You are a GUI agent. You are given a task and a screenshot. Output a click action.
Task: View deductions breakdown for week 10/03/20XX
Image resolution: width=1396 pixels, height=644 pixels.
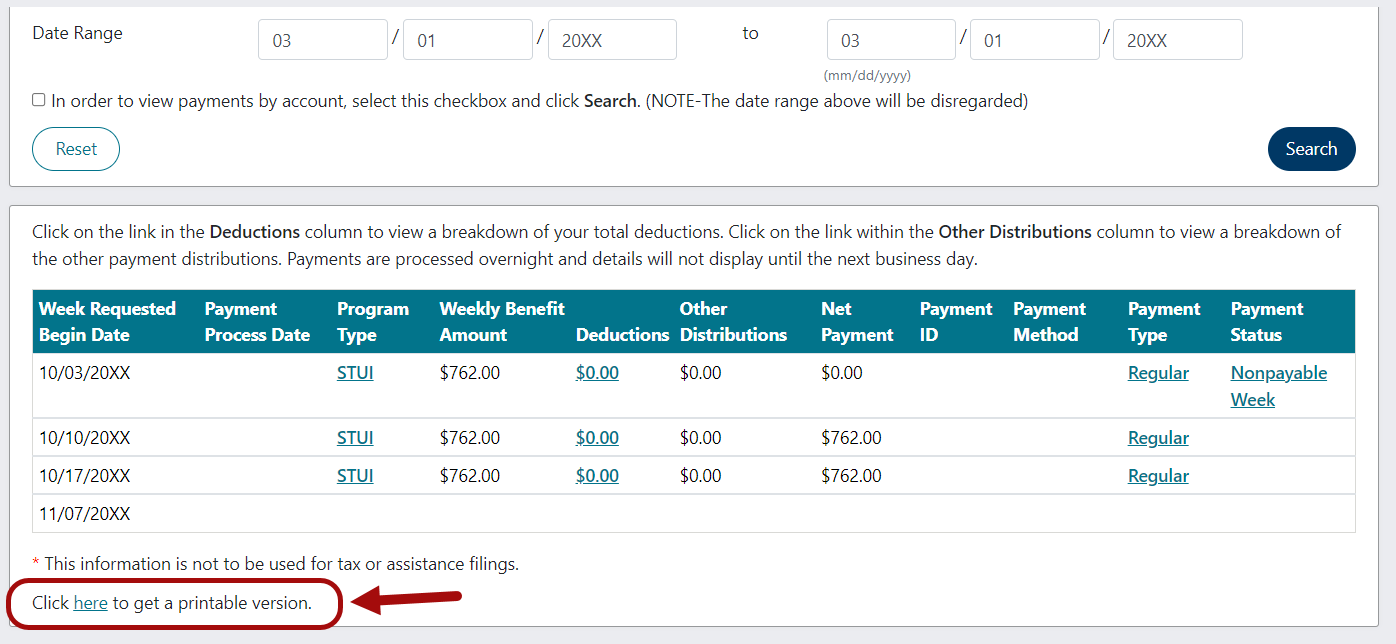[x=597, y=372]
